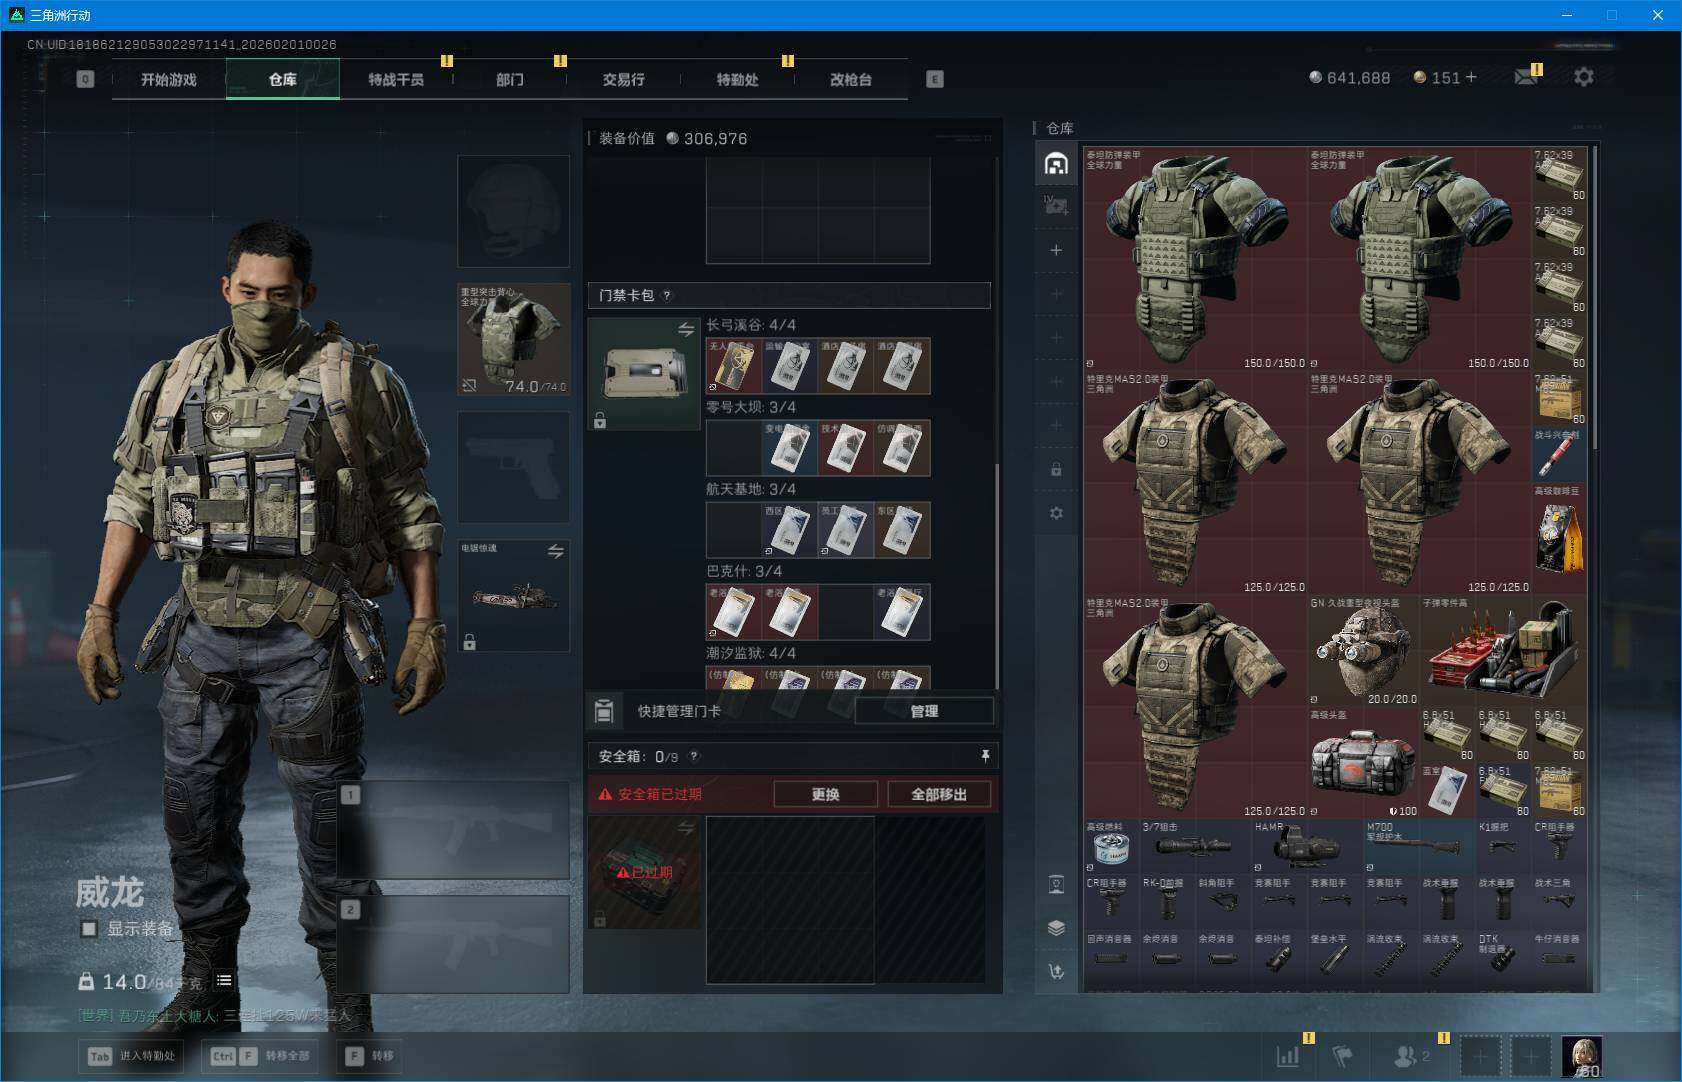
Task: Click the Q key previous-tab icon
Action: point(85,79)
